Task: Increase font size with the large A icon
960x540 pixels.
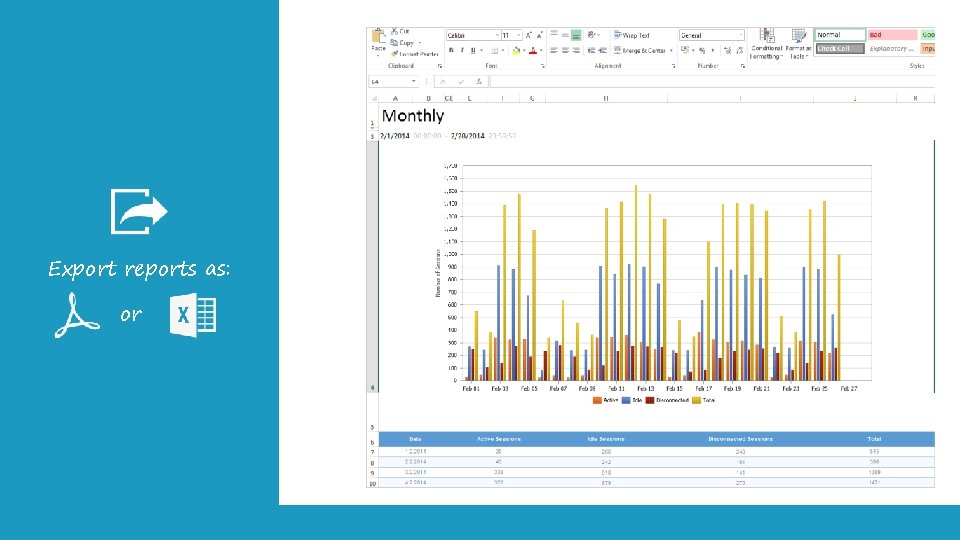Action: point(528,36)
